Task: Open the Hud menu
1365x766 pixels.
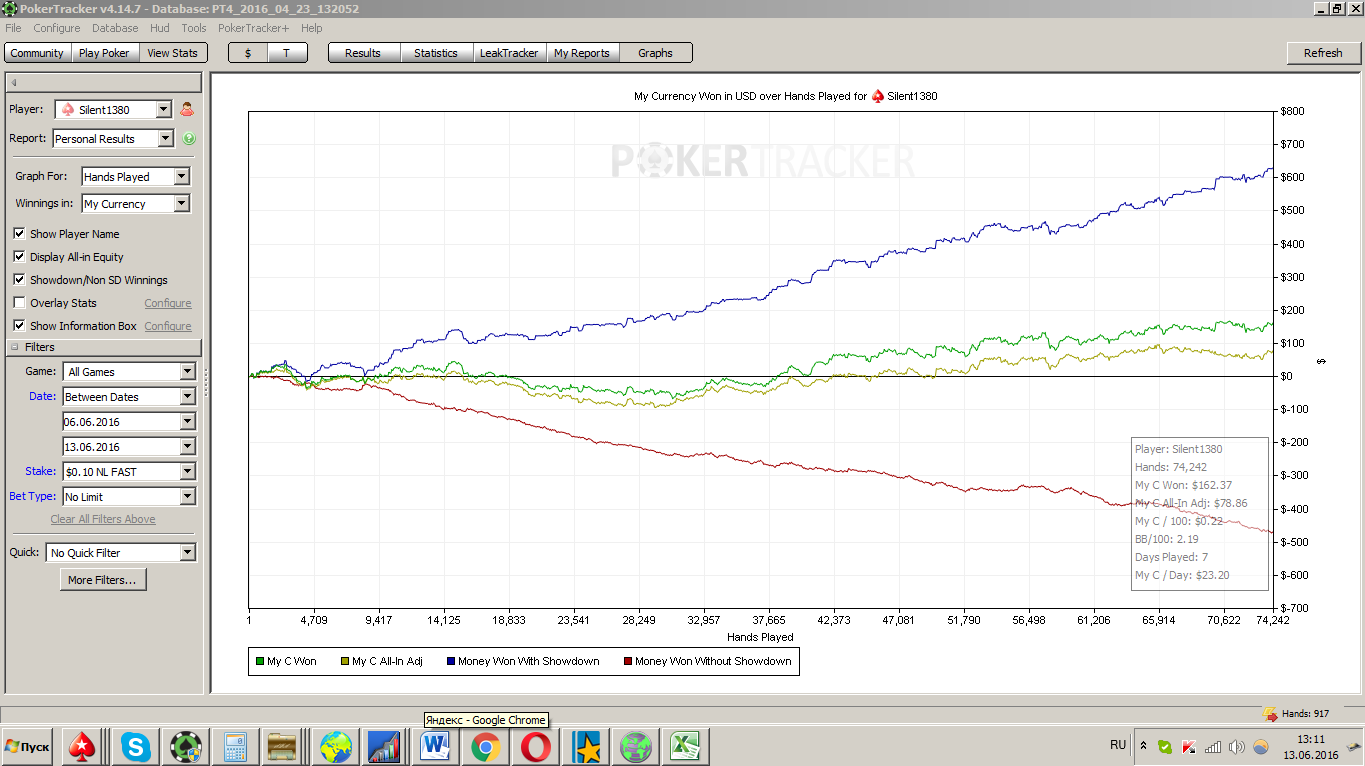Action: point(160,28)
